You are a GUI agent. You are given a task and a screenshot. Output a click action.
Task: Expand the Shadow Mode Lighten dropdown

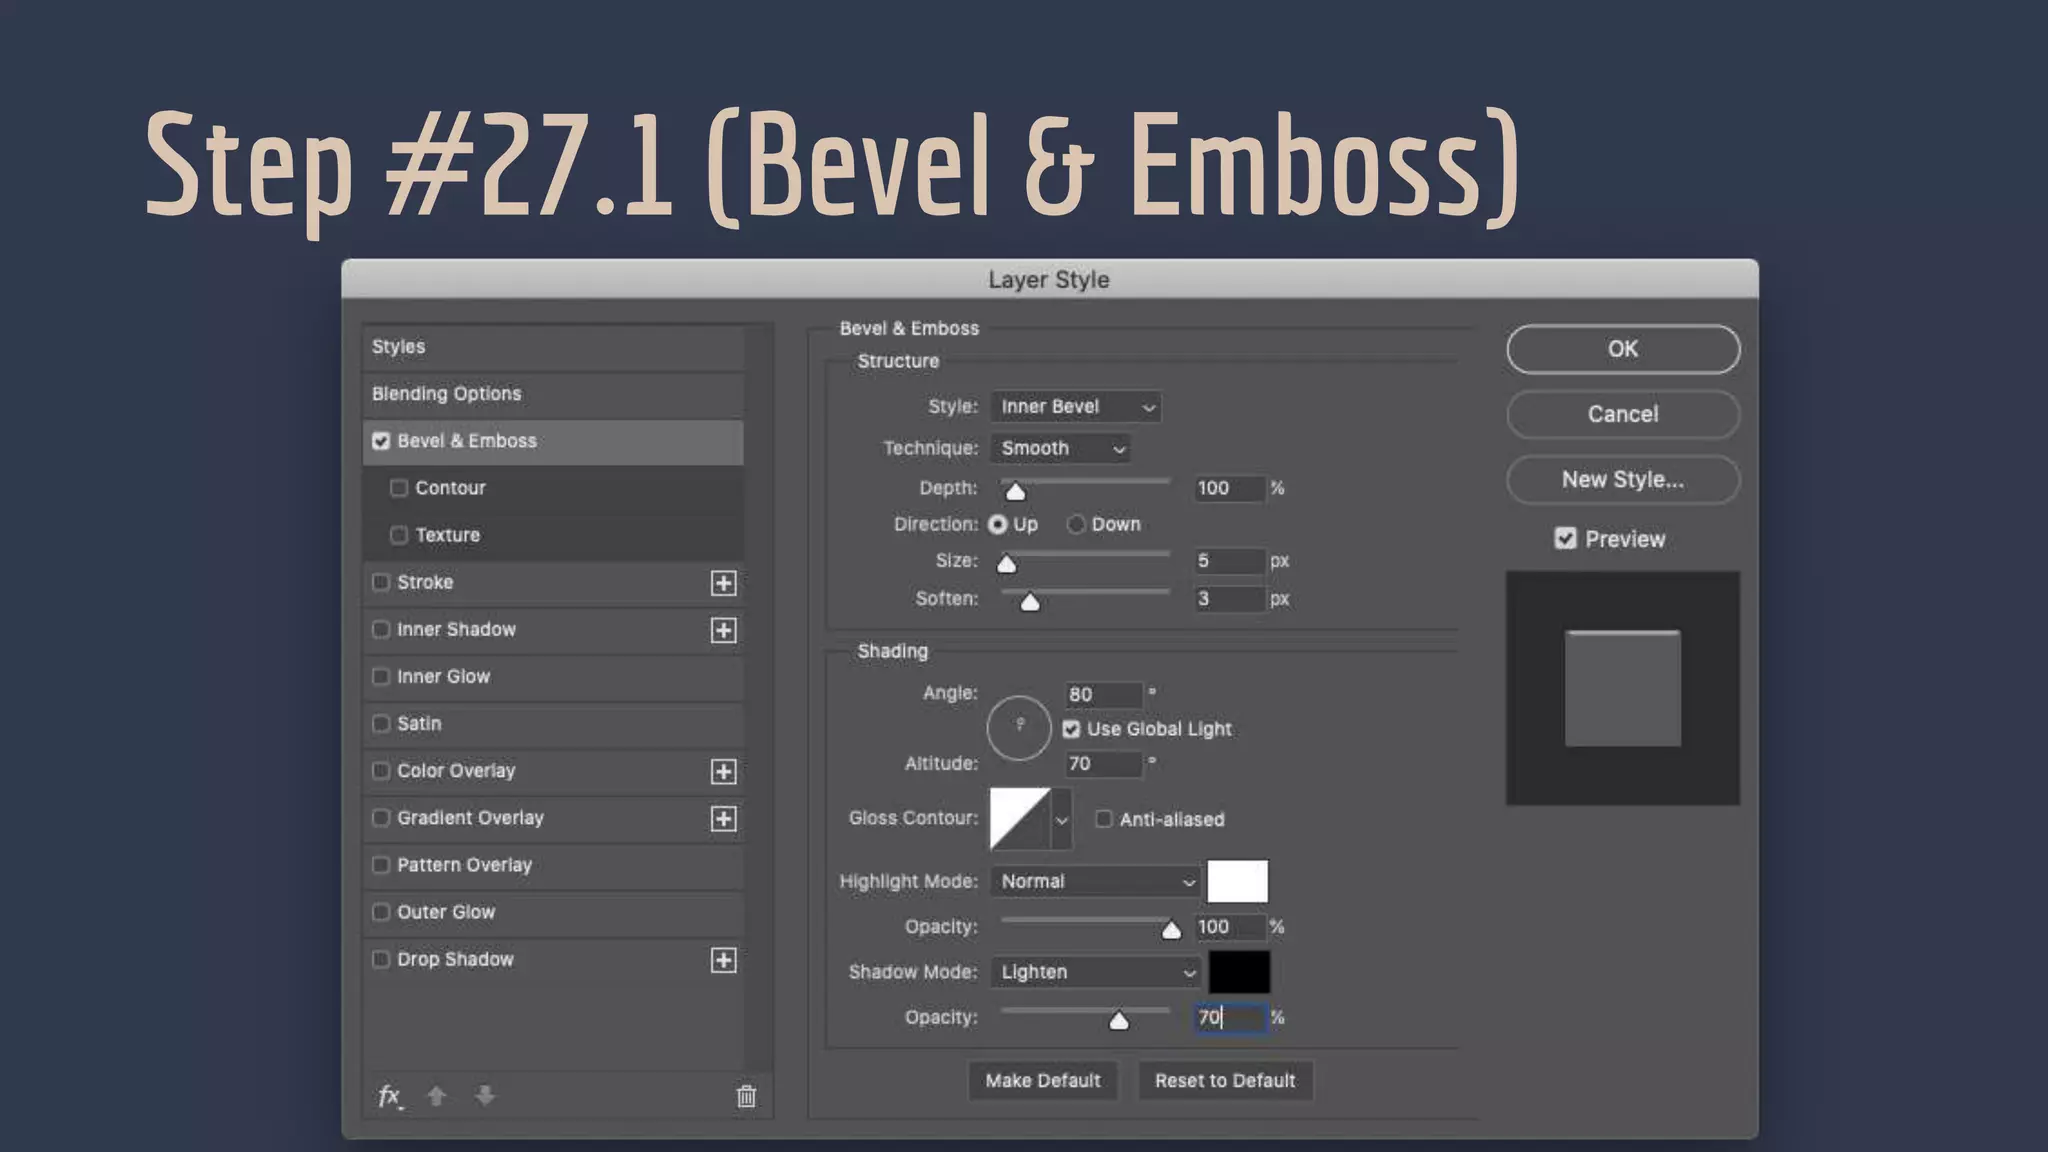pyautogui.click(x=1096, y=972)
